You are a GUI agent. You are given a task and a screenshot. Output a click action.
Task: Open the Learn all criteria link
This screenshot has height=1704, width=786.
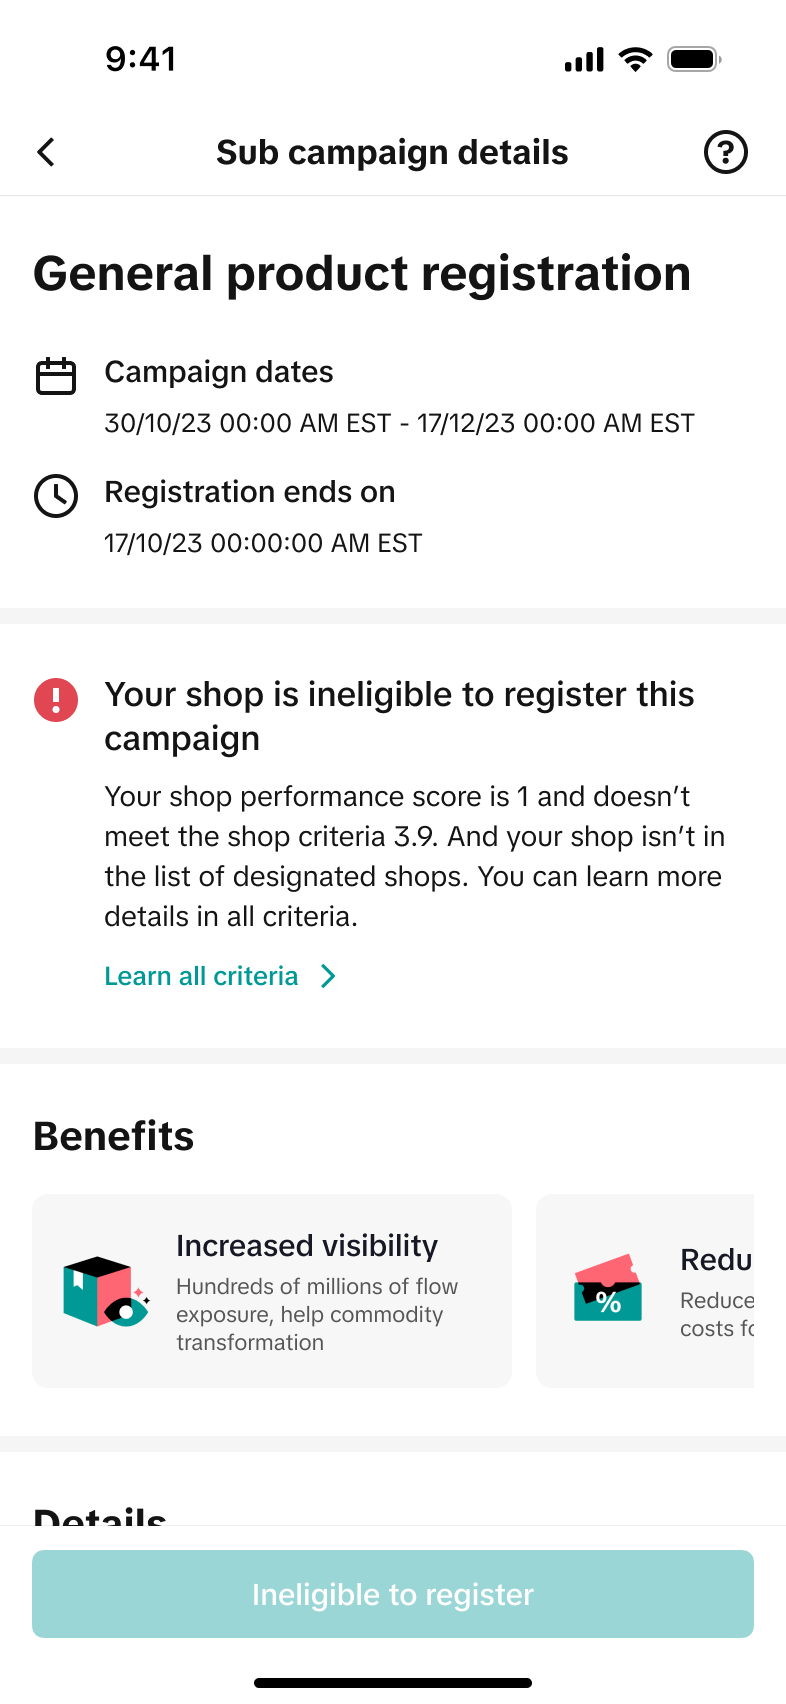click(x=202, y=976)
